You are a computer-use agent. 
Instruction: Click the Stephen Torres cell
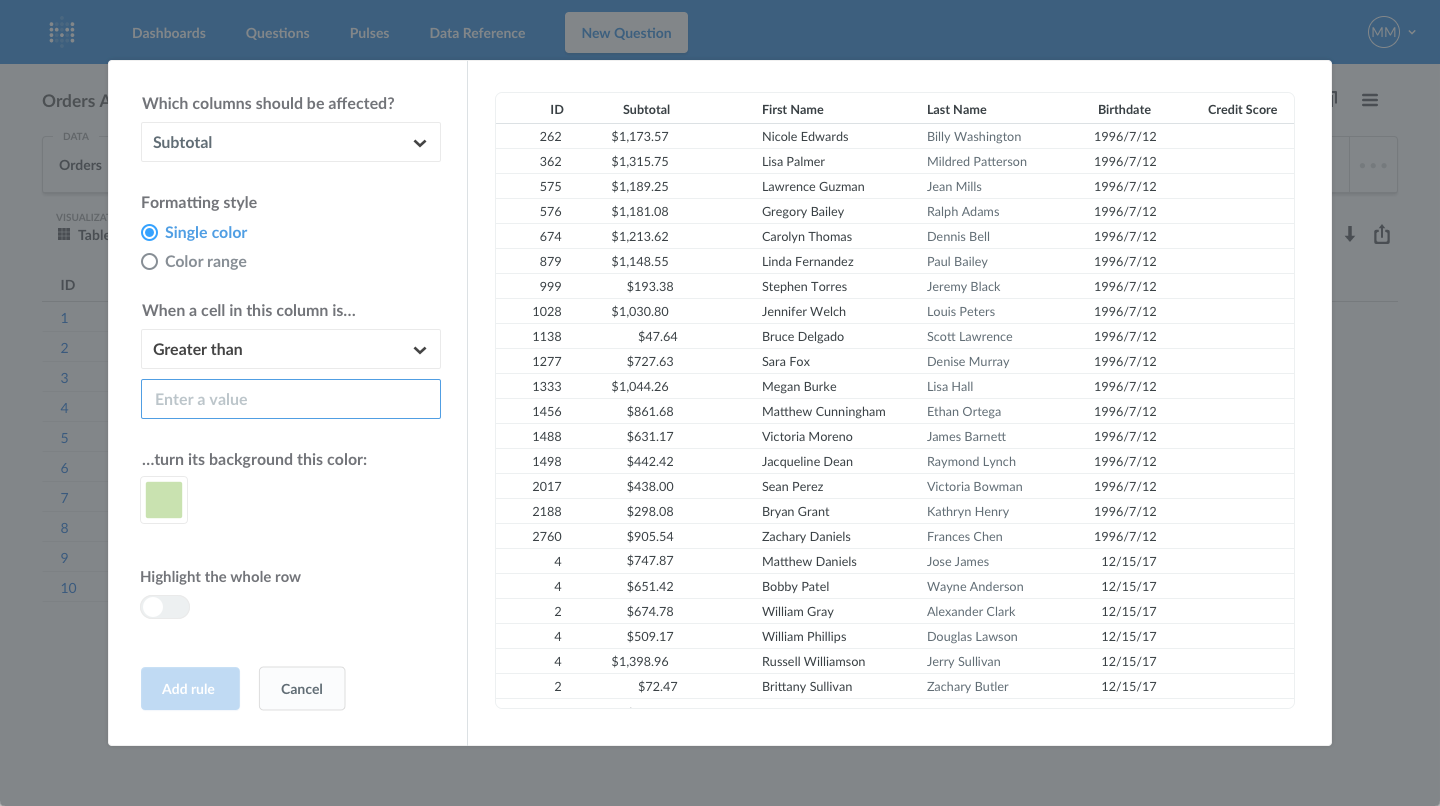804,286
